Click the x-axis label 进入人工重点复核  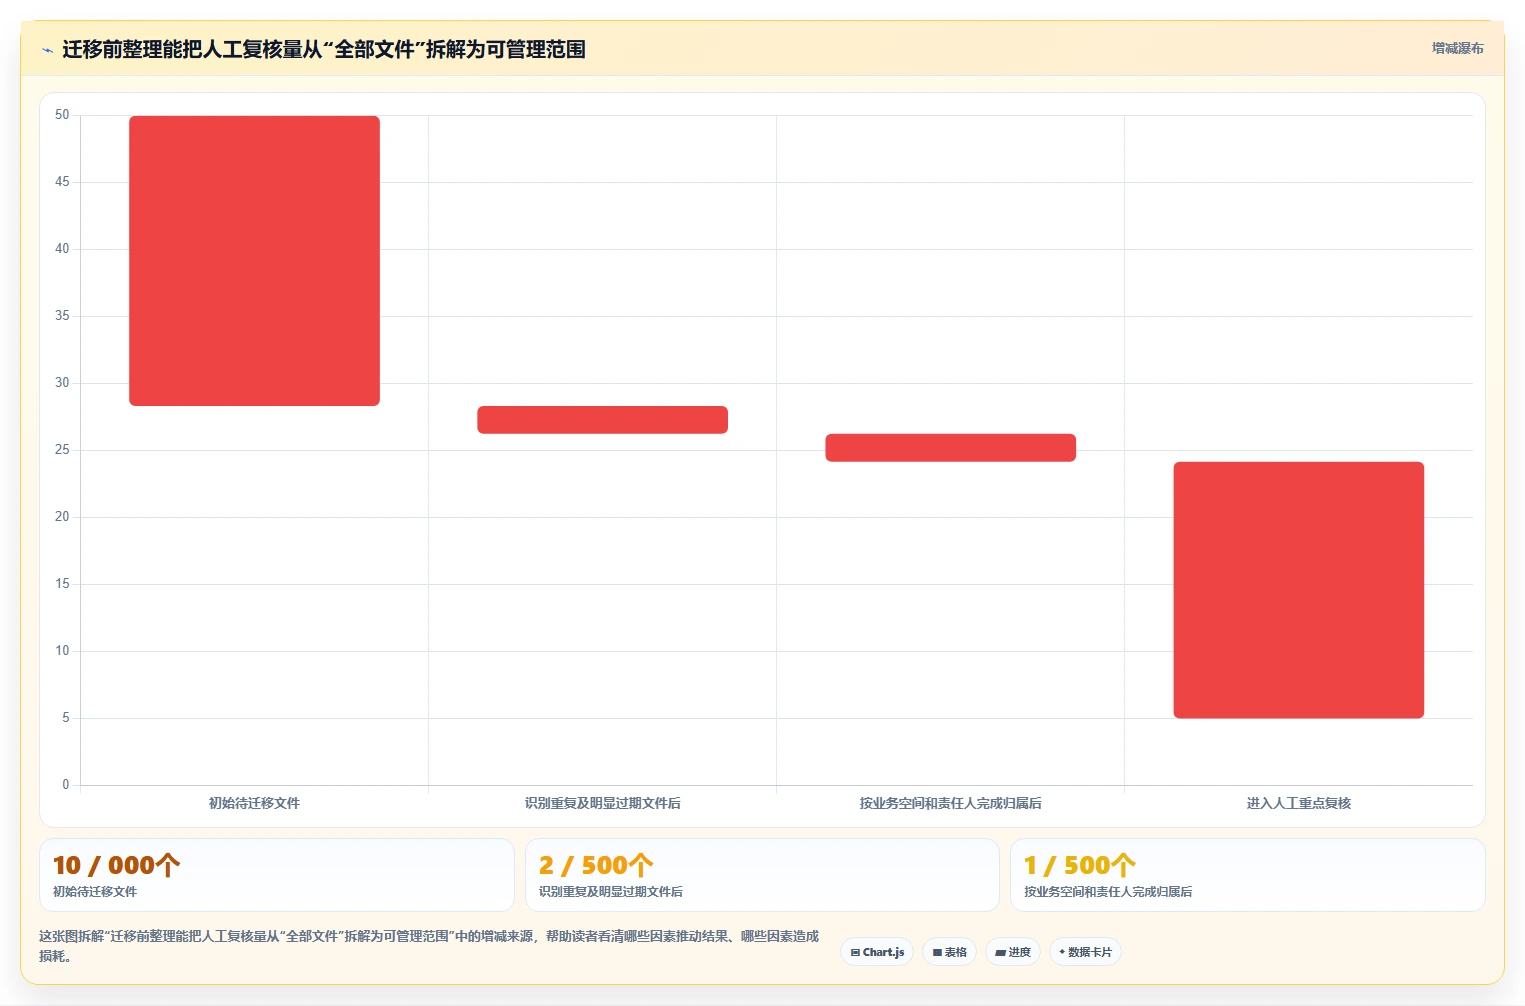tap(1298, 803)
